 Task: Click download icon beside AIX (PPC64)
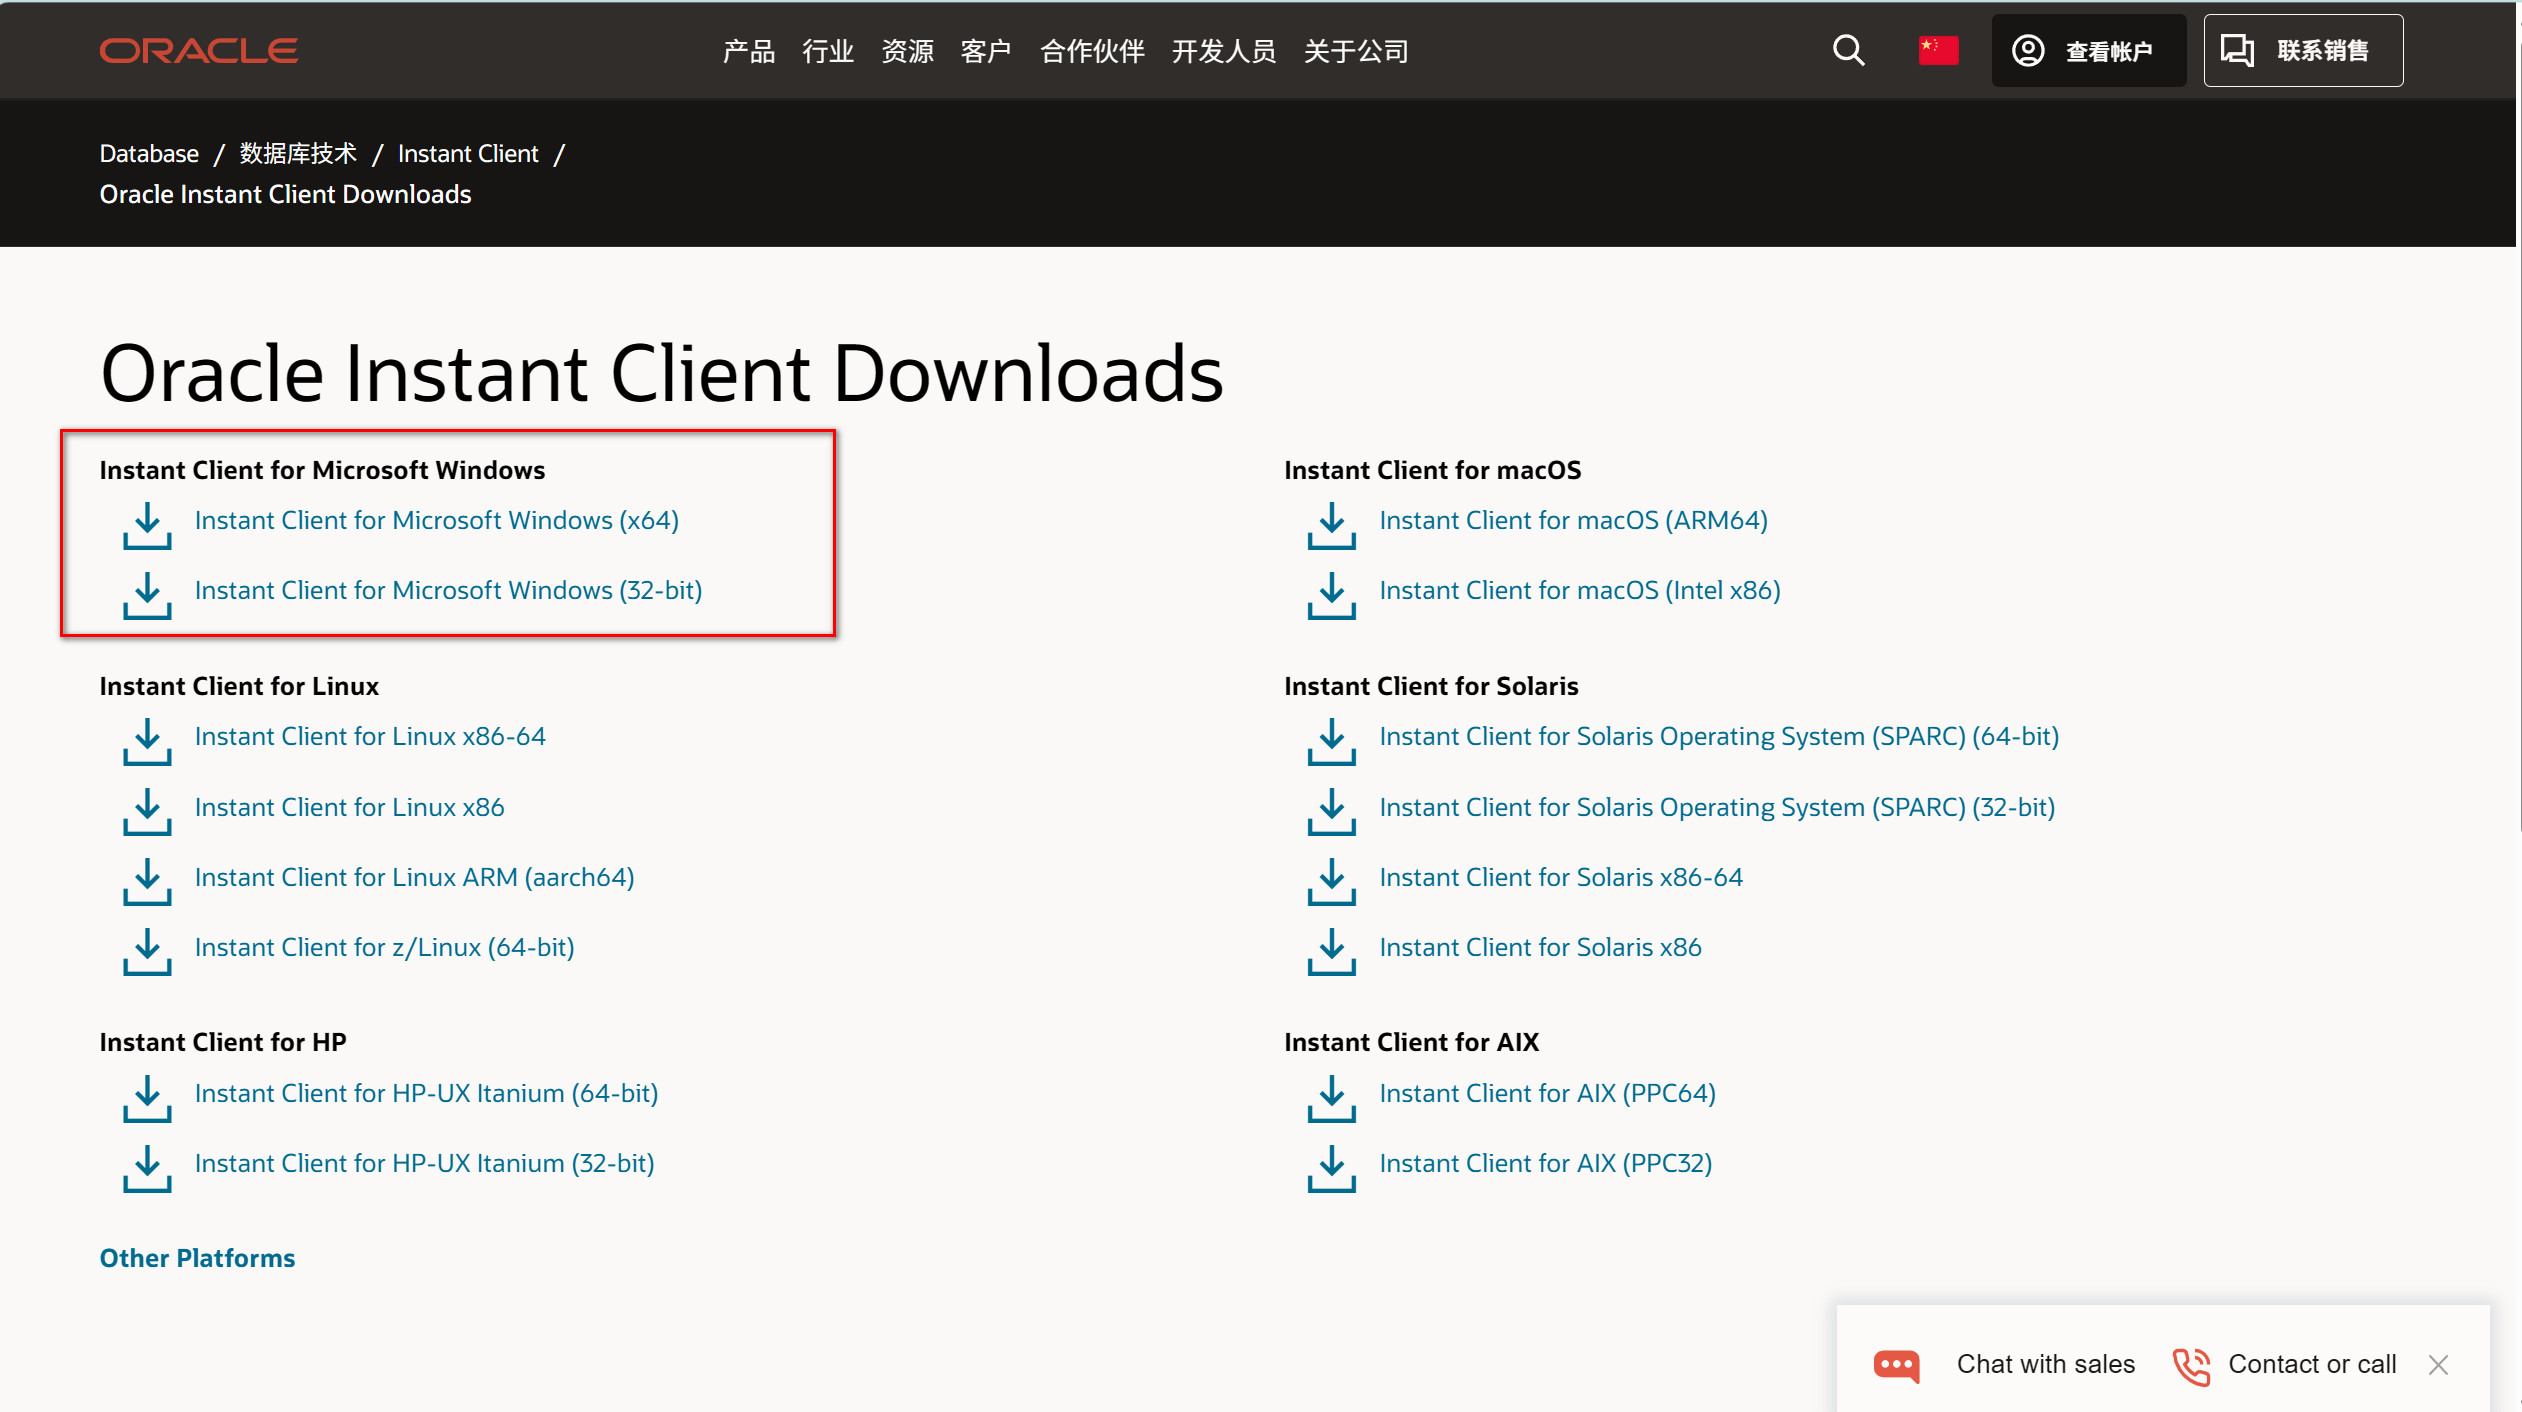point(1331,1098)
